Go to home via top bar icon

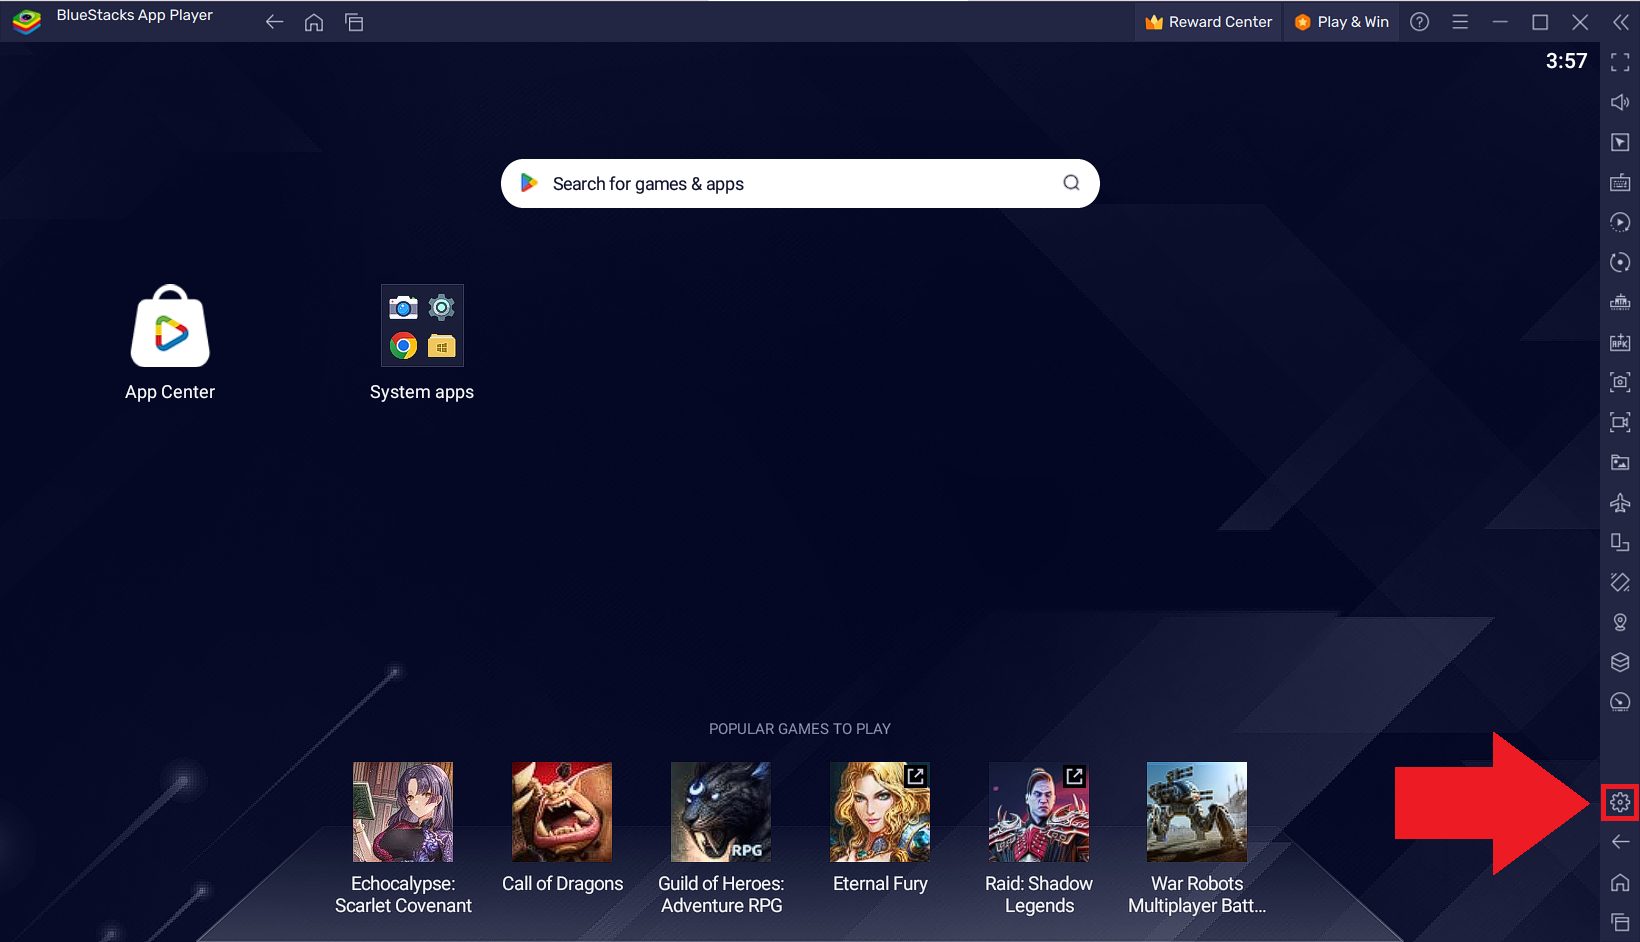click(314, 22)
